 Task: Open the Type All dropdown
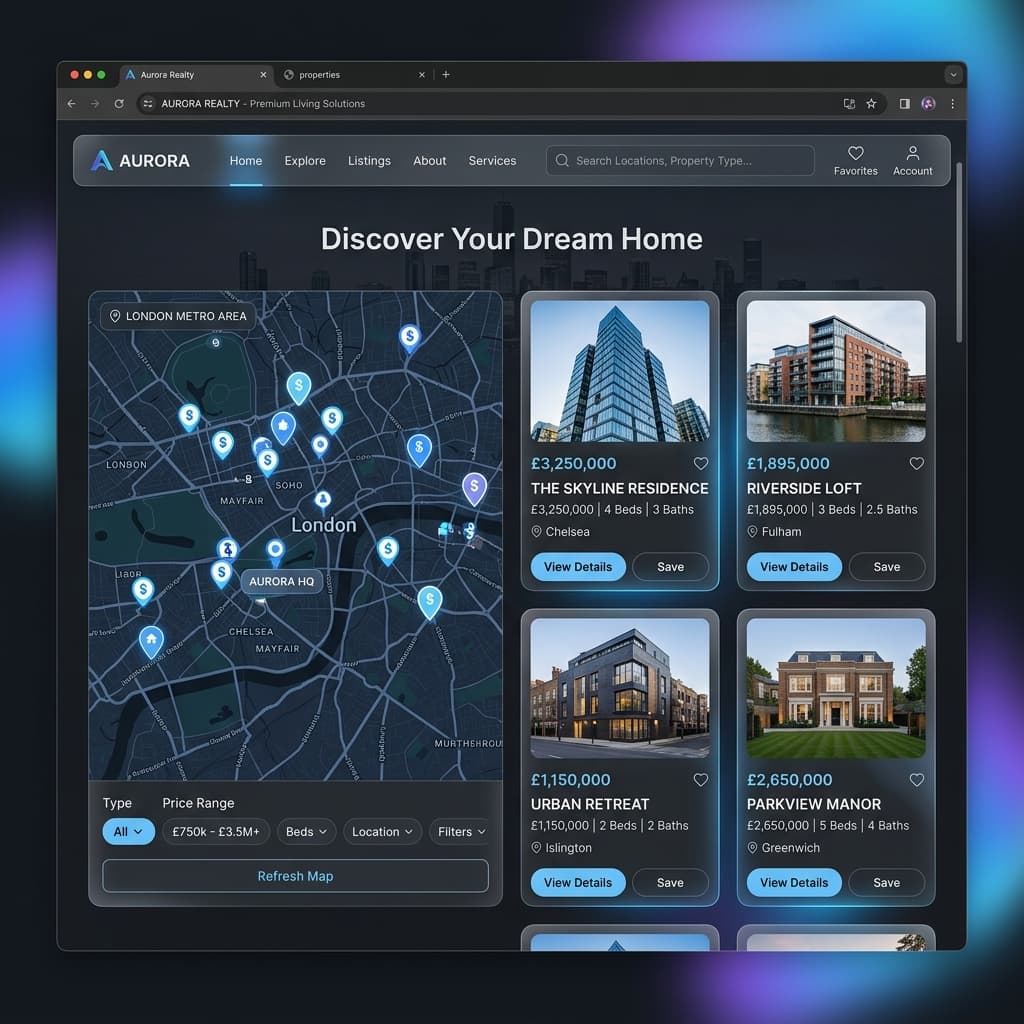(129, 832)
